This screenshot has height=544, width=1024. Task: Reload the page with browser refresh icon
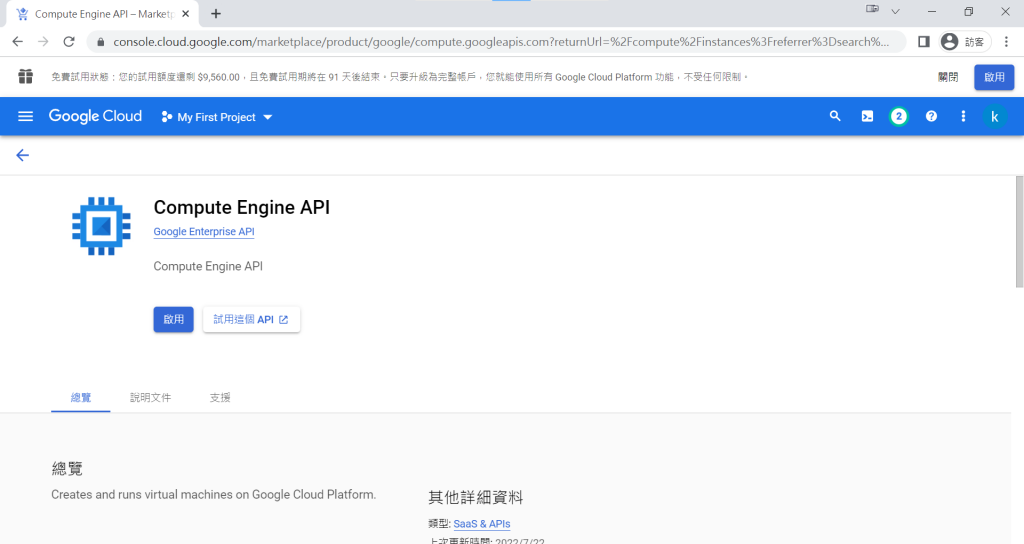click(x=69, y=42)
